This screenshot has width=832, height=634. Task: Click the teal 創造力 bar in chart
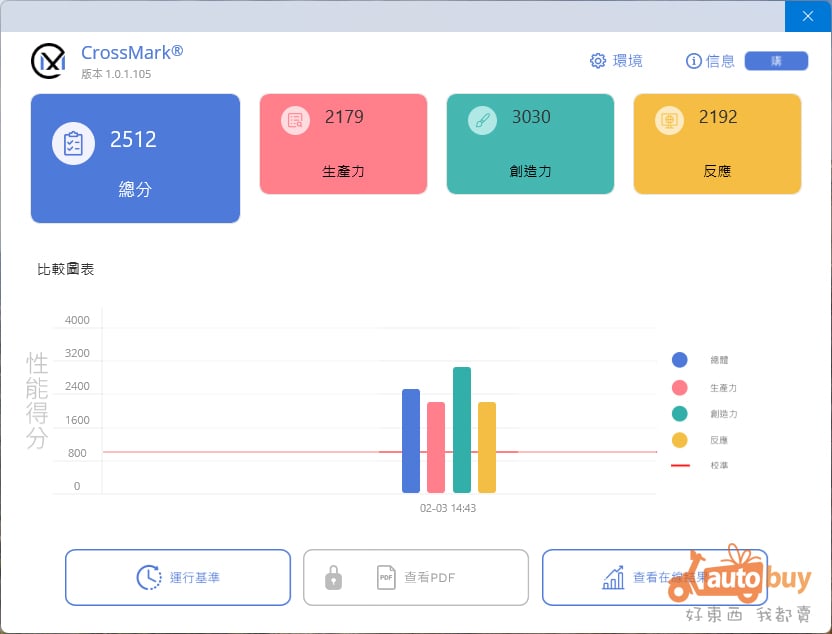pyautogui.click(x=461, y=430)
